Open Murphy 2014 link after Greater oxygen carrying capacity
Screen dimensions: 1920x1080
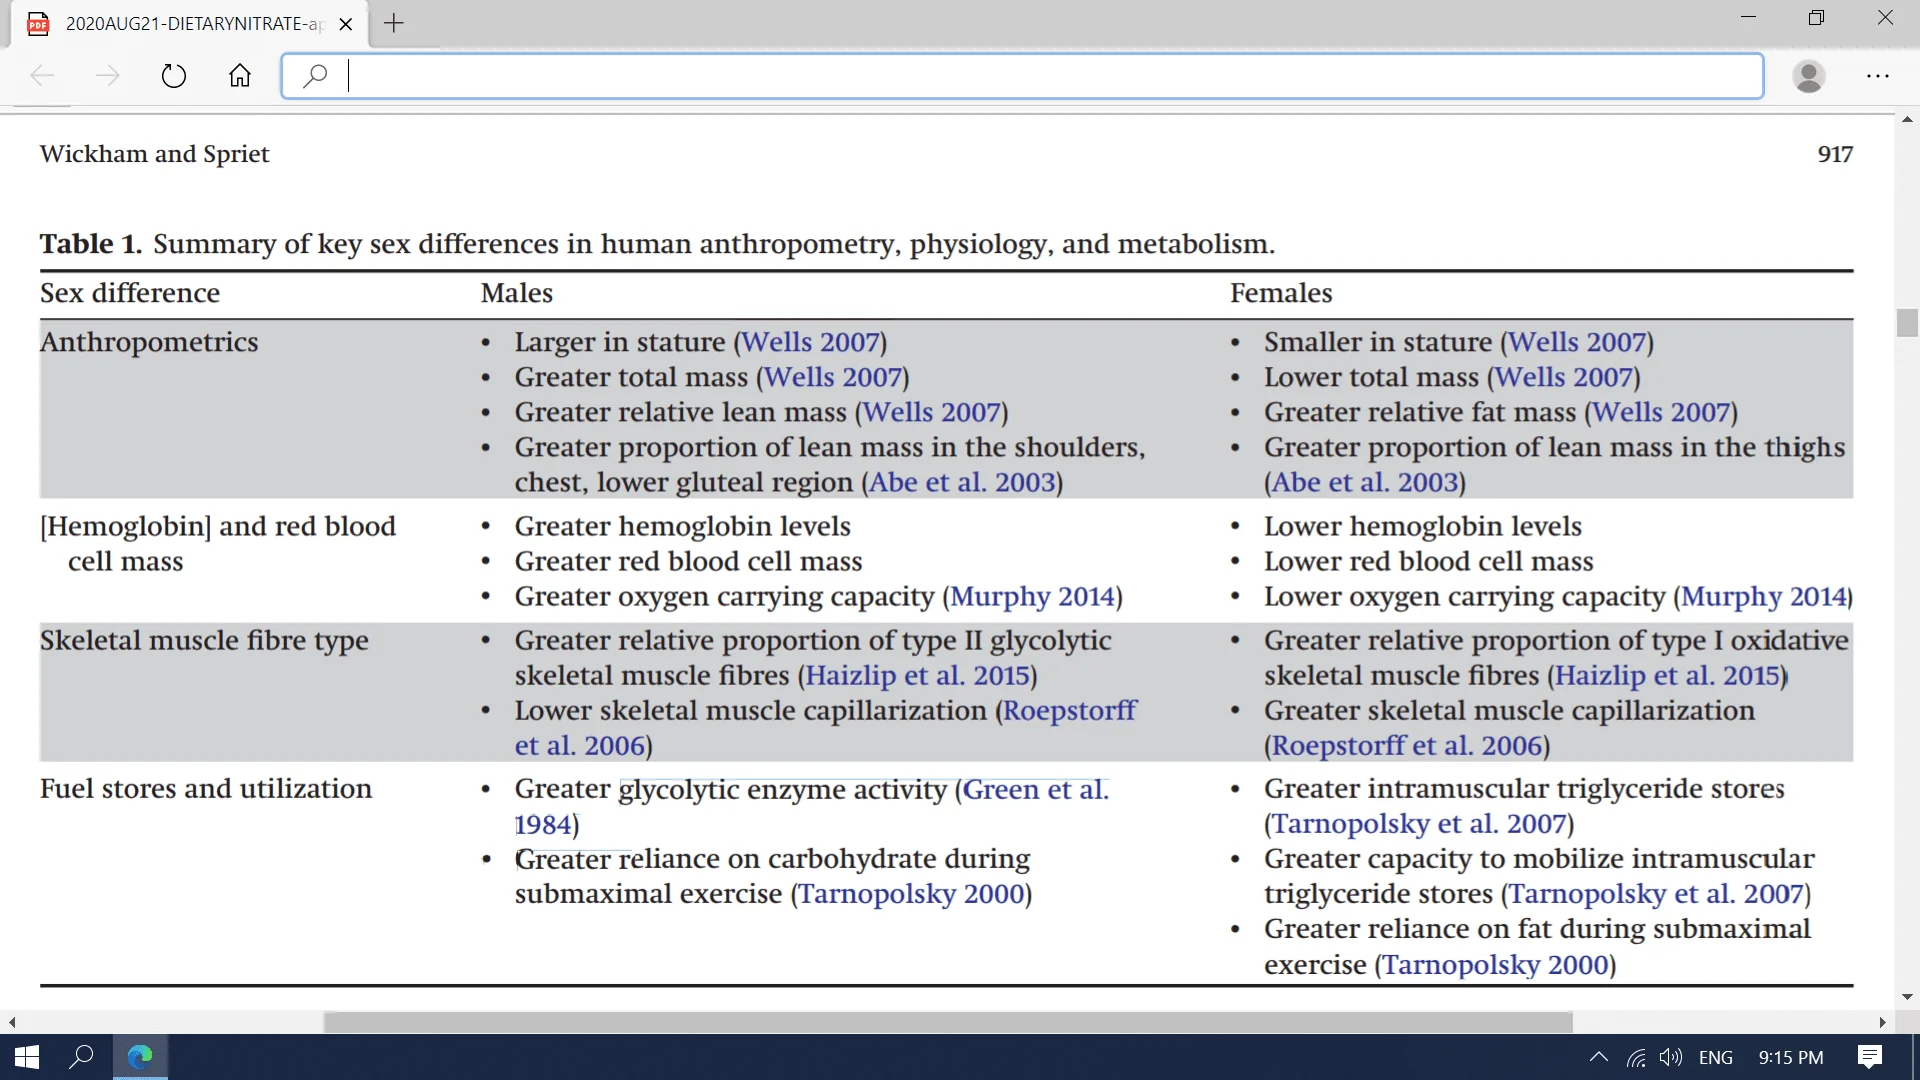coord(1032,597)
